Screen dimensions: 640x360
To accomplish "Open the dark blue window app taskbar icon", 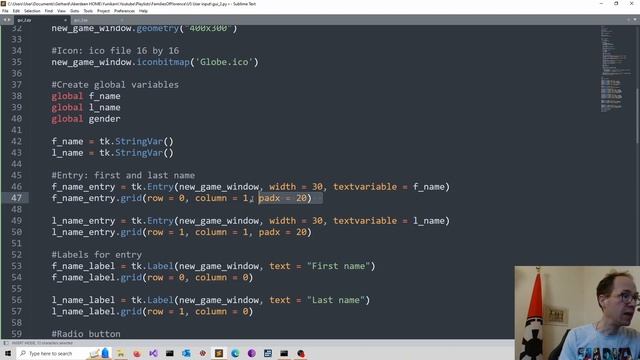I will coord(268,353).
